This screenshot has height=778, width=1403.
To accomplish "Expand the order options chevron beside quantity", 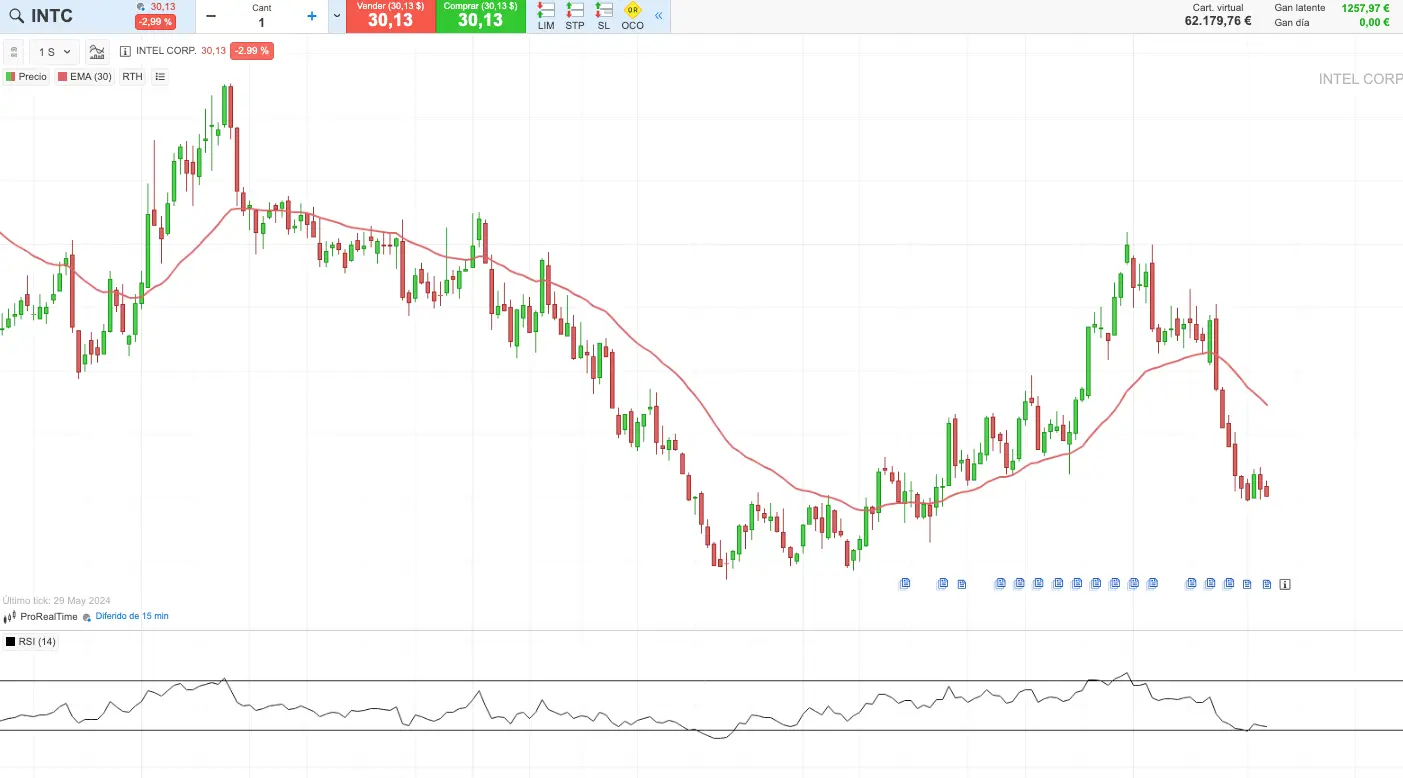I will point(337,16).
